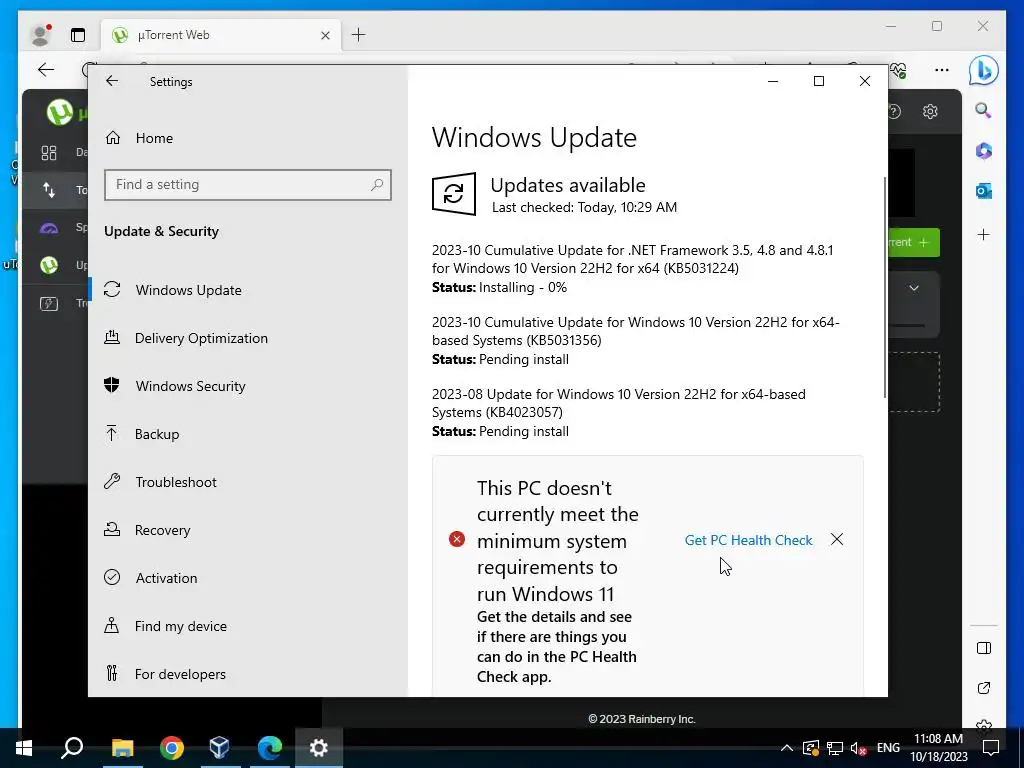Screen dimensions: 1024x768
Task: Click the Windows Update refresh icon
Action: 454,194
